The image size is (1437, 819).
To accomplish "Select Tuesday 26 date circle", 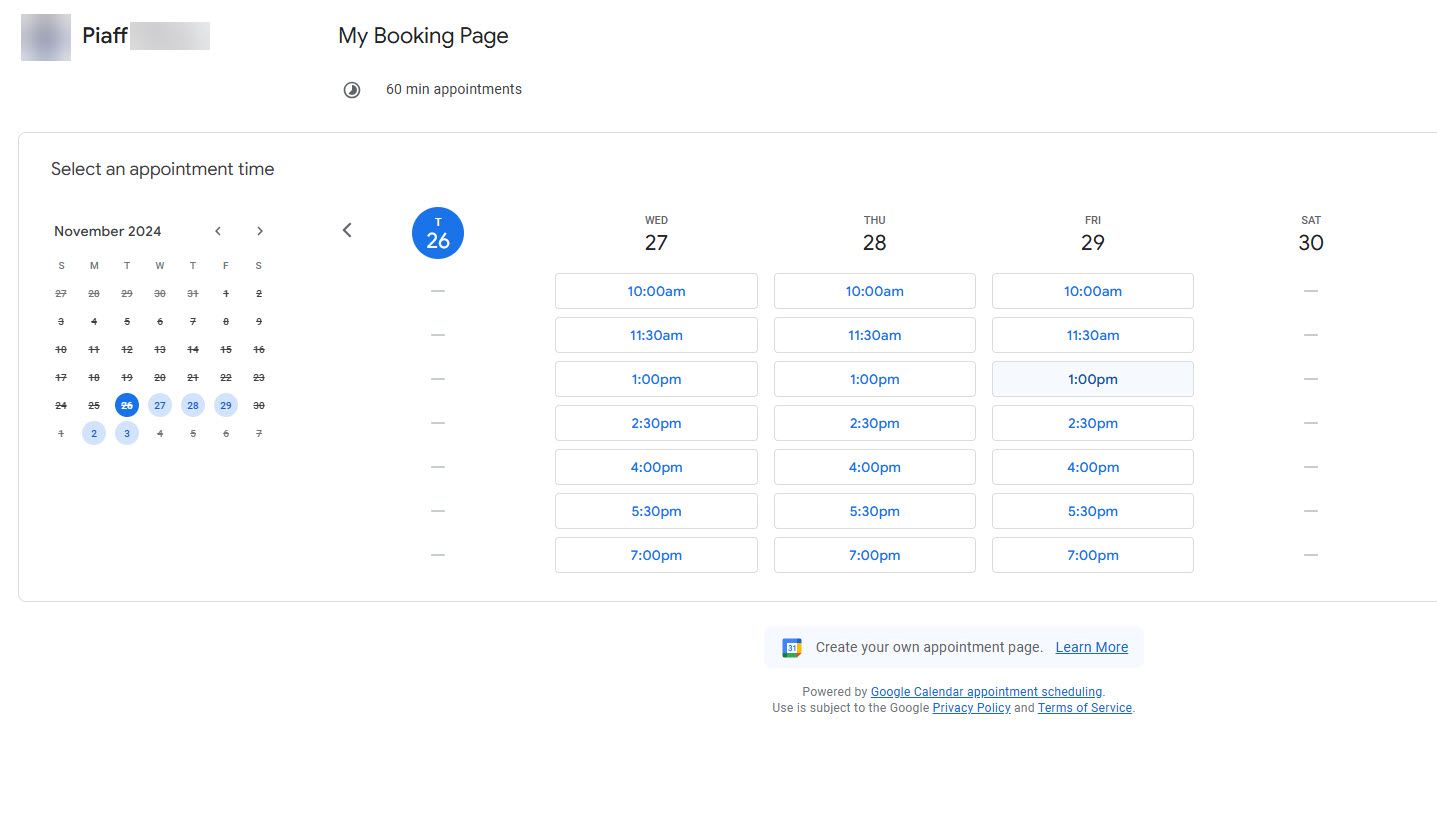I will click(437, 232).
